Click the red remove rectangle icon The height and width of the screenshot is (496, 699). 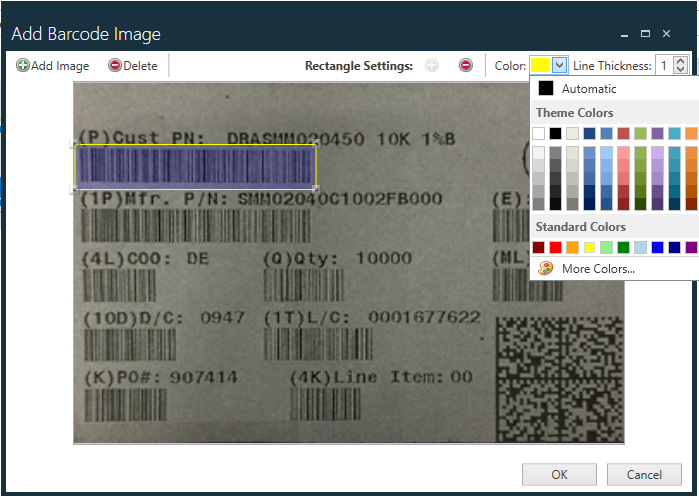pos(466,66)
